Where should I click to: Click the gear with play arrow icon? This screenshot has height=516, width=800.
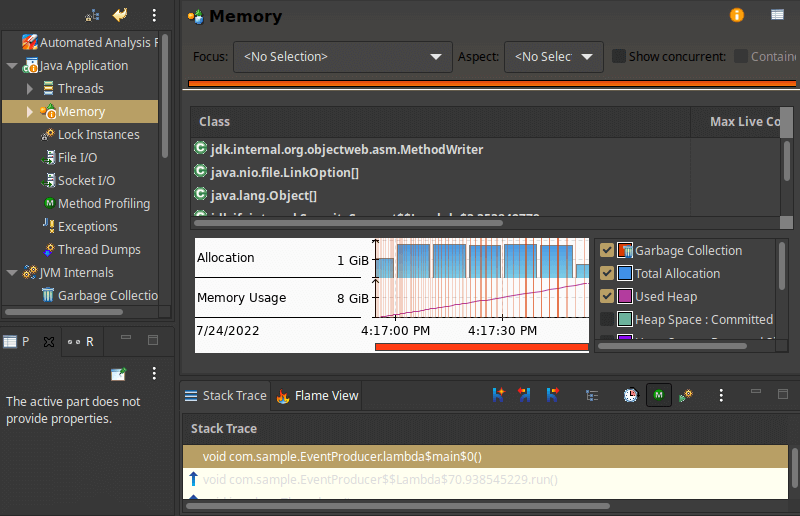pos(686,395)
